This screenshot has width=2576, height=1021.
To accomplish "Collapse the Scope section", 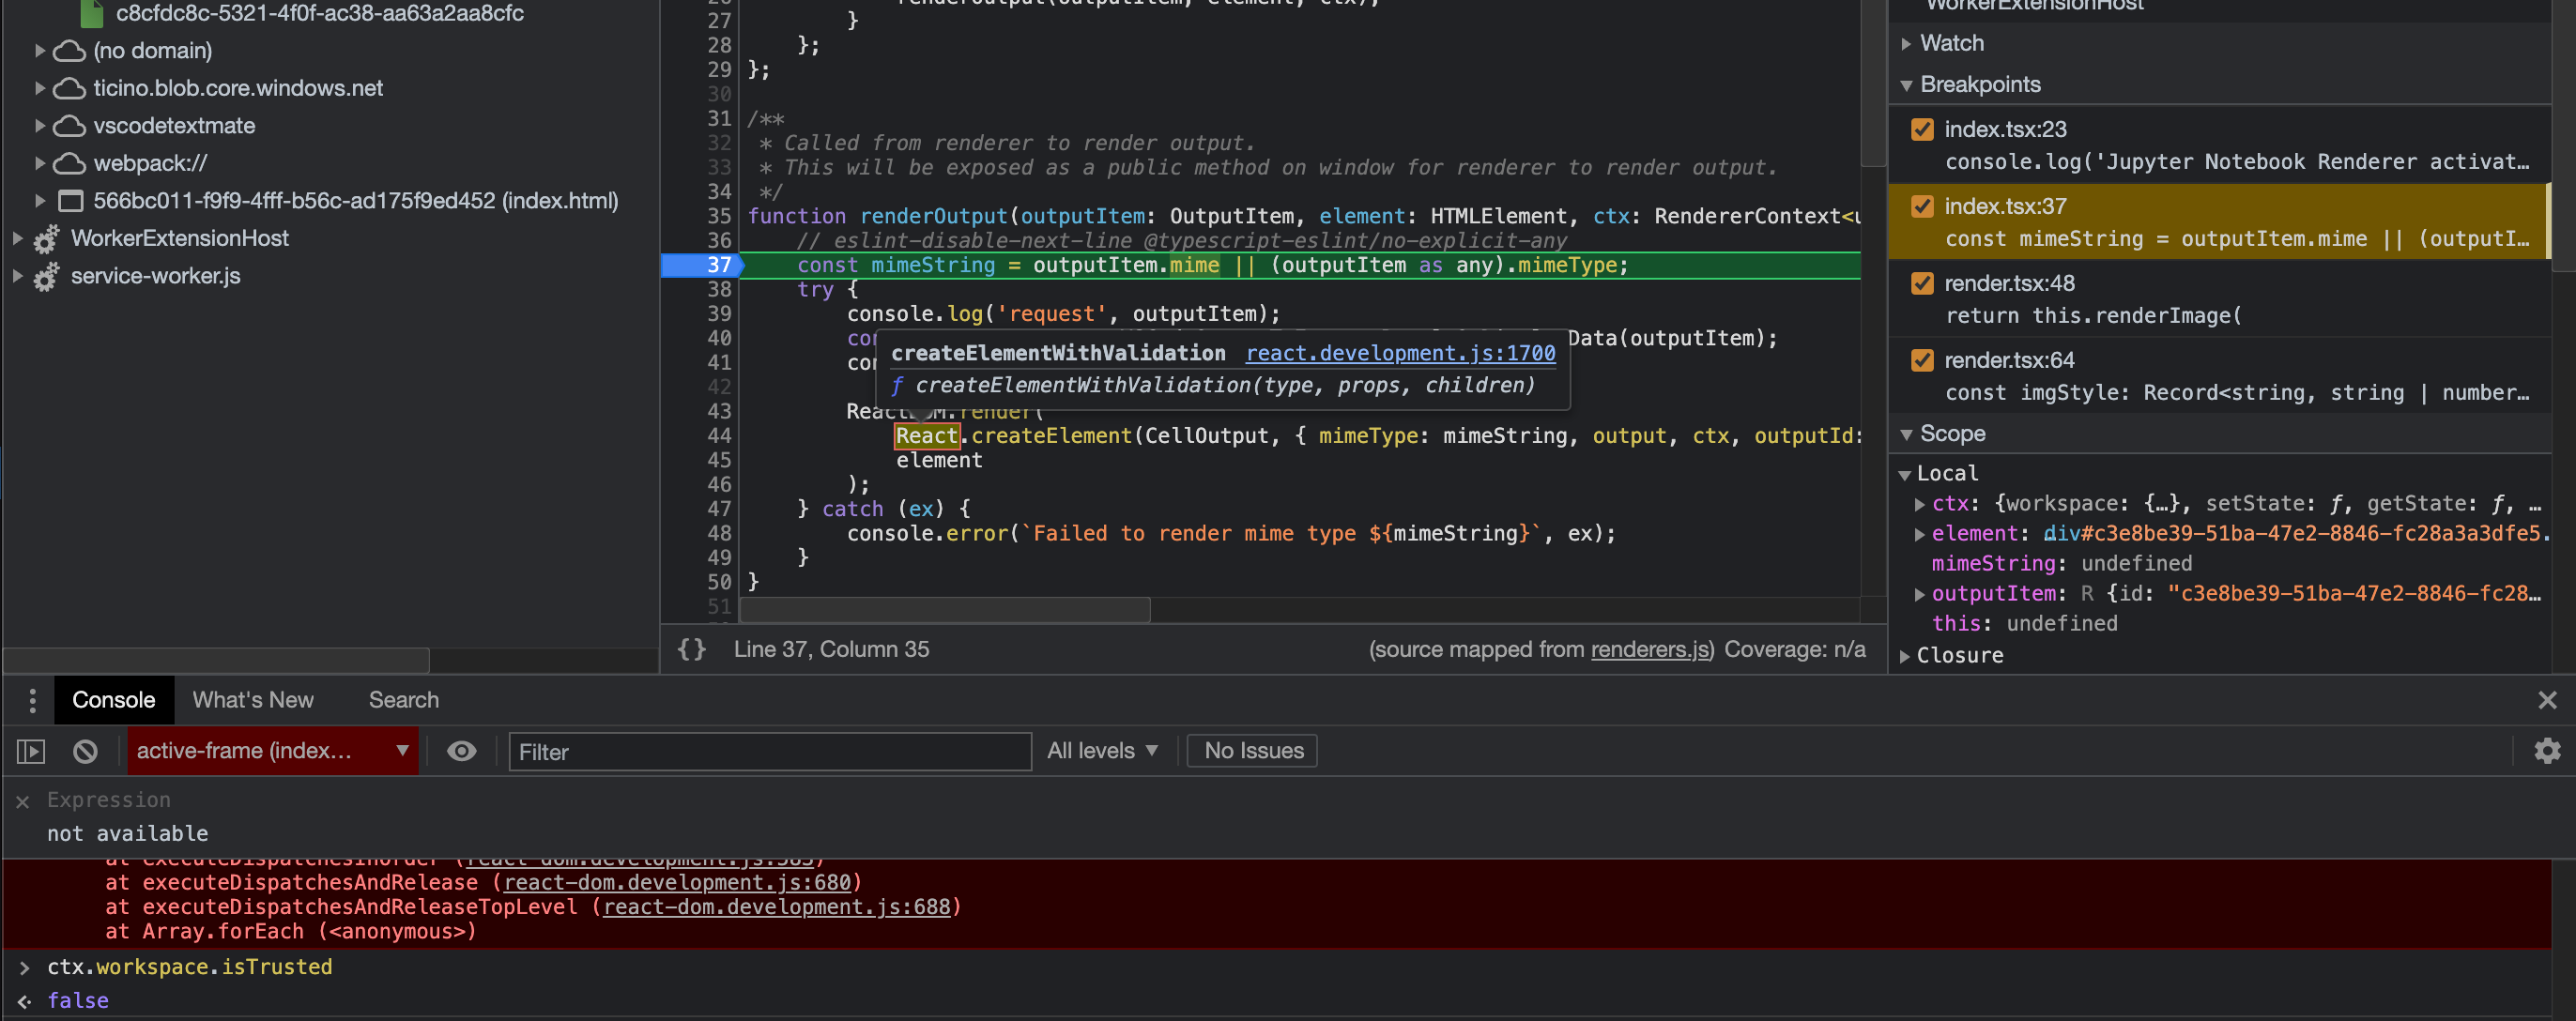I will point(1907,433).
